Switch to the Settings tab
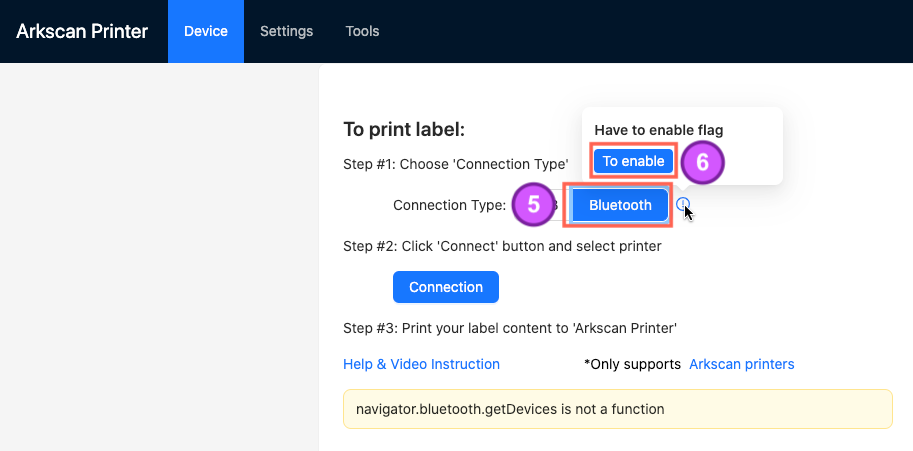The height and width of the screenshot is (451, 913). coord(286,31)
